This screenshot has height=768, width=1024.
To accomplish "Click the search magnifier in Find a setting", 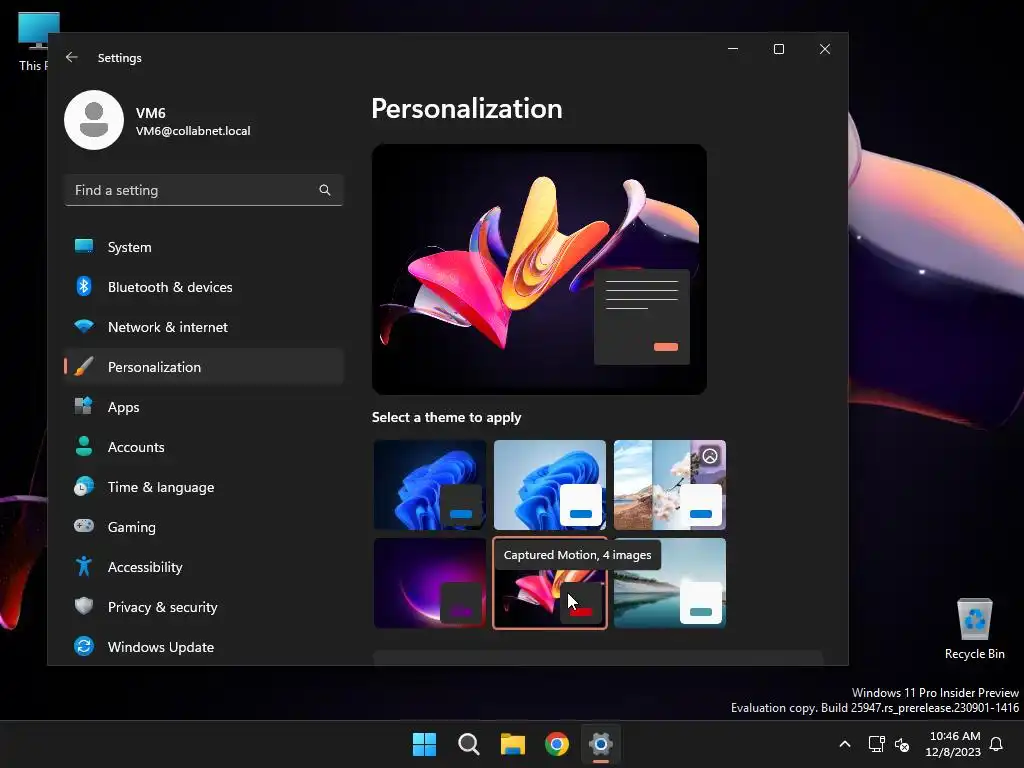I will click(325, 190).
